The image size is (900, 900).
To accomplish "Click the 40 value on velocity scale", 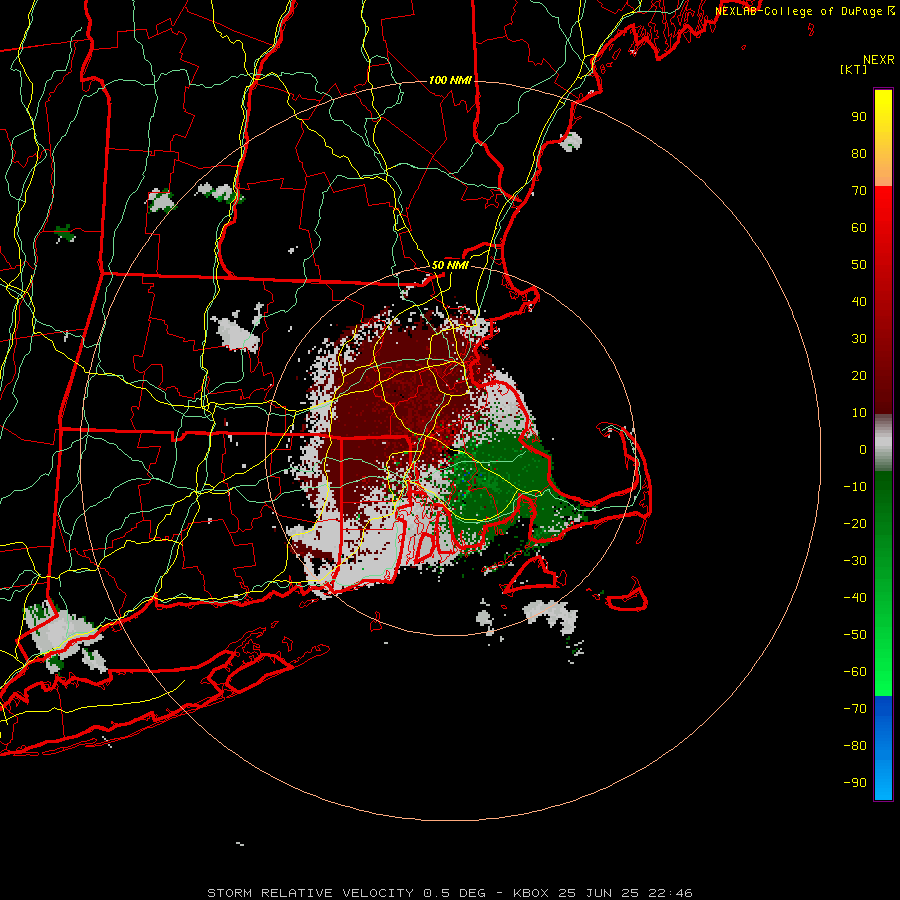I will (x=859, y=302).
